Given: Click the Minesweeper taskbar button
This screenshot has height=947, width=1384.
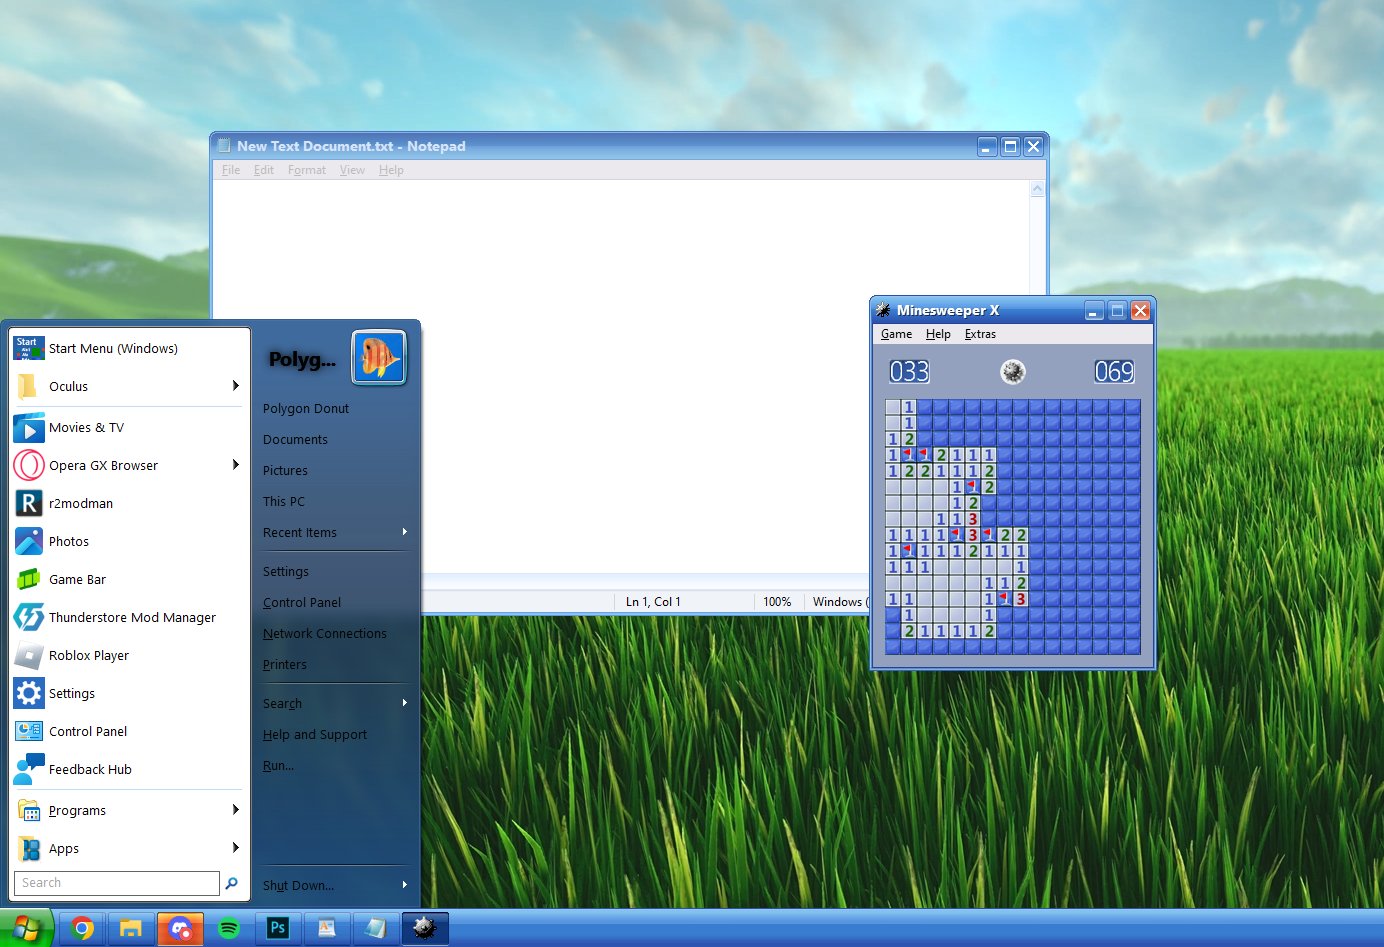Looking at the screenshot, I should pos(425,929).
